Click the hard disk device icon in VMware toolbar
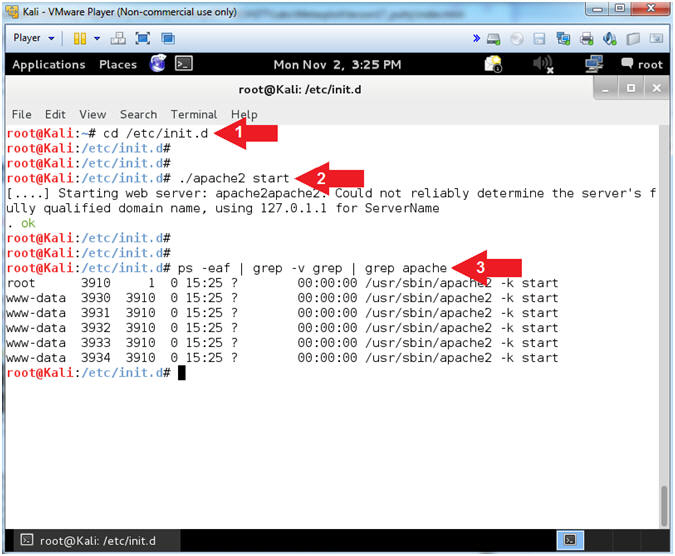 click(493, 39)
